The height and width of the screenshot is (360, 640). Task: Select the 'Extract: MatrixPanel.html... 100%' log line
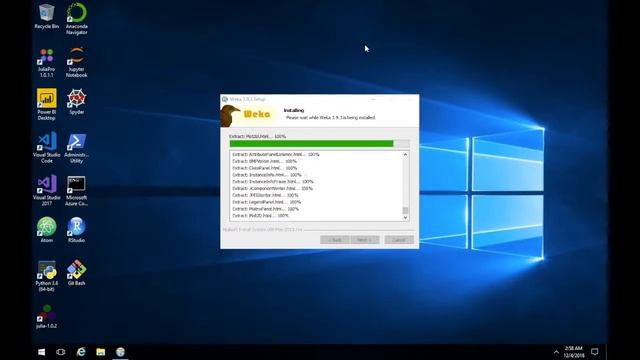266,209
